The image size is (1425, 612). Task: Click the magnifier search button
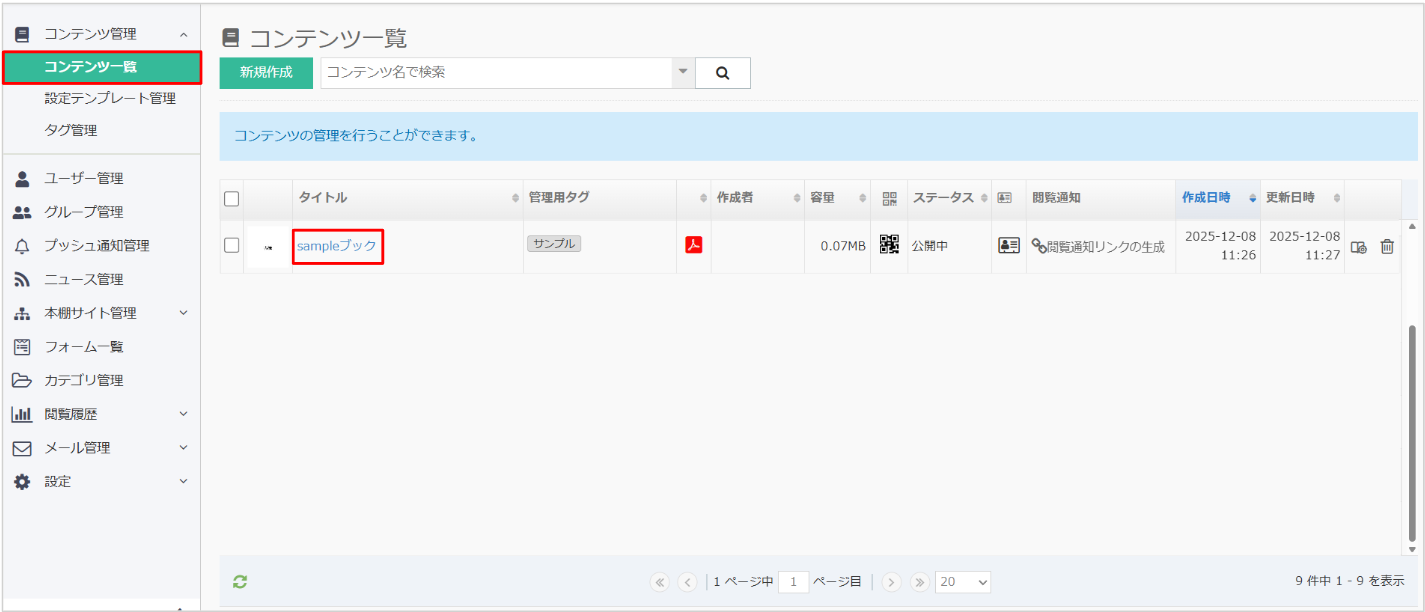click(x=722, y=73)
